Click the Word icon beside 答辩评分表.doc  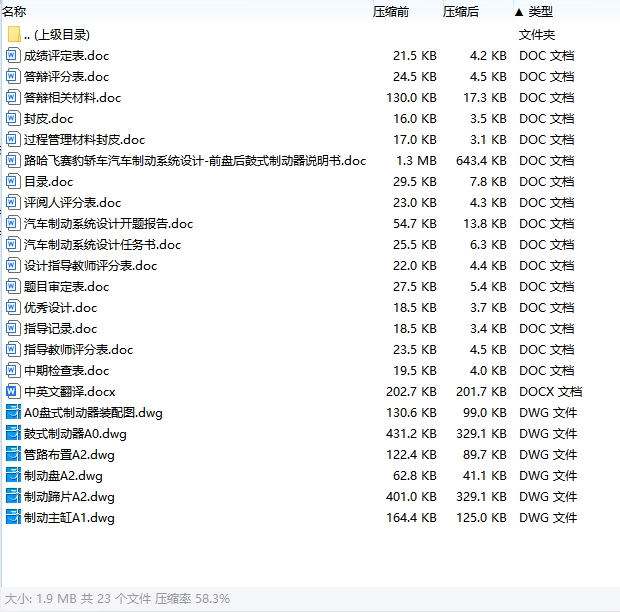[x=12, y=76]
